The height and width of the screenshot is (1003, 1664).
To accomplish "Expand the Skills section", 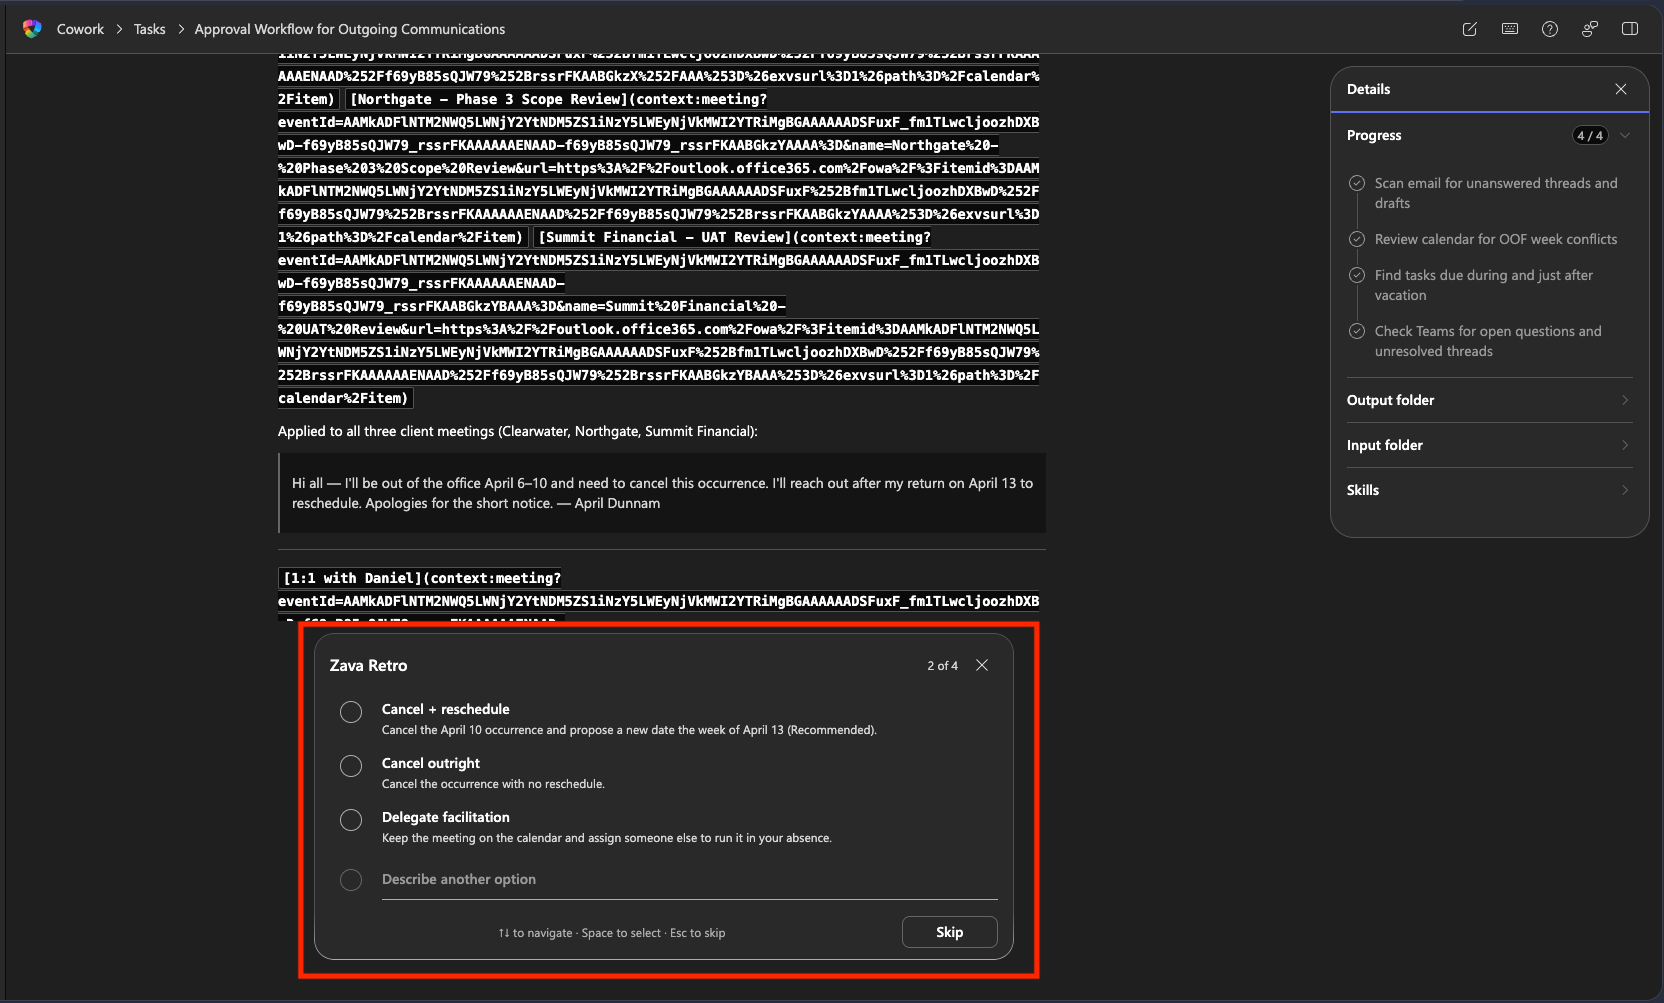I will (x=1489, y=490).
